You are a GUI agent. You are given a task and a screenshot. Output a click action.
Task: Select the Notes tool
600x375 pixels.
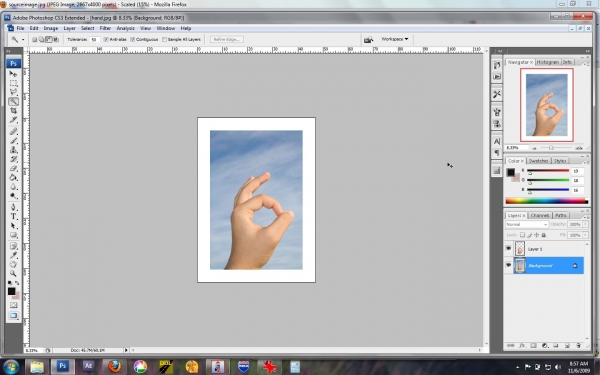pyautogui.click(x=13, y=246)
